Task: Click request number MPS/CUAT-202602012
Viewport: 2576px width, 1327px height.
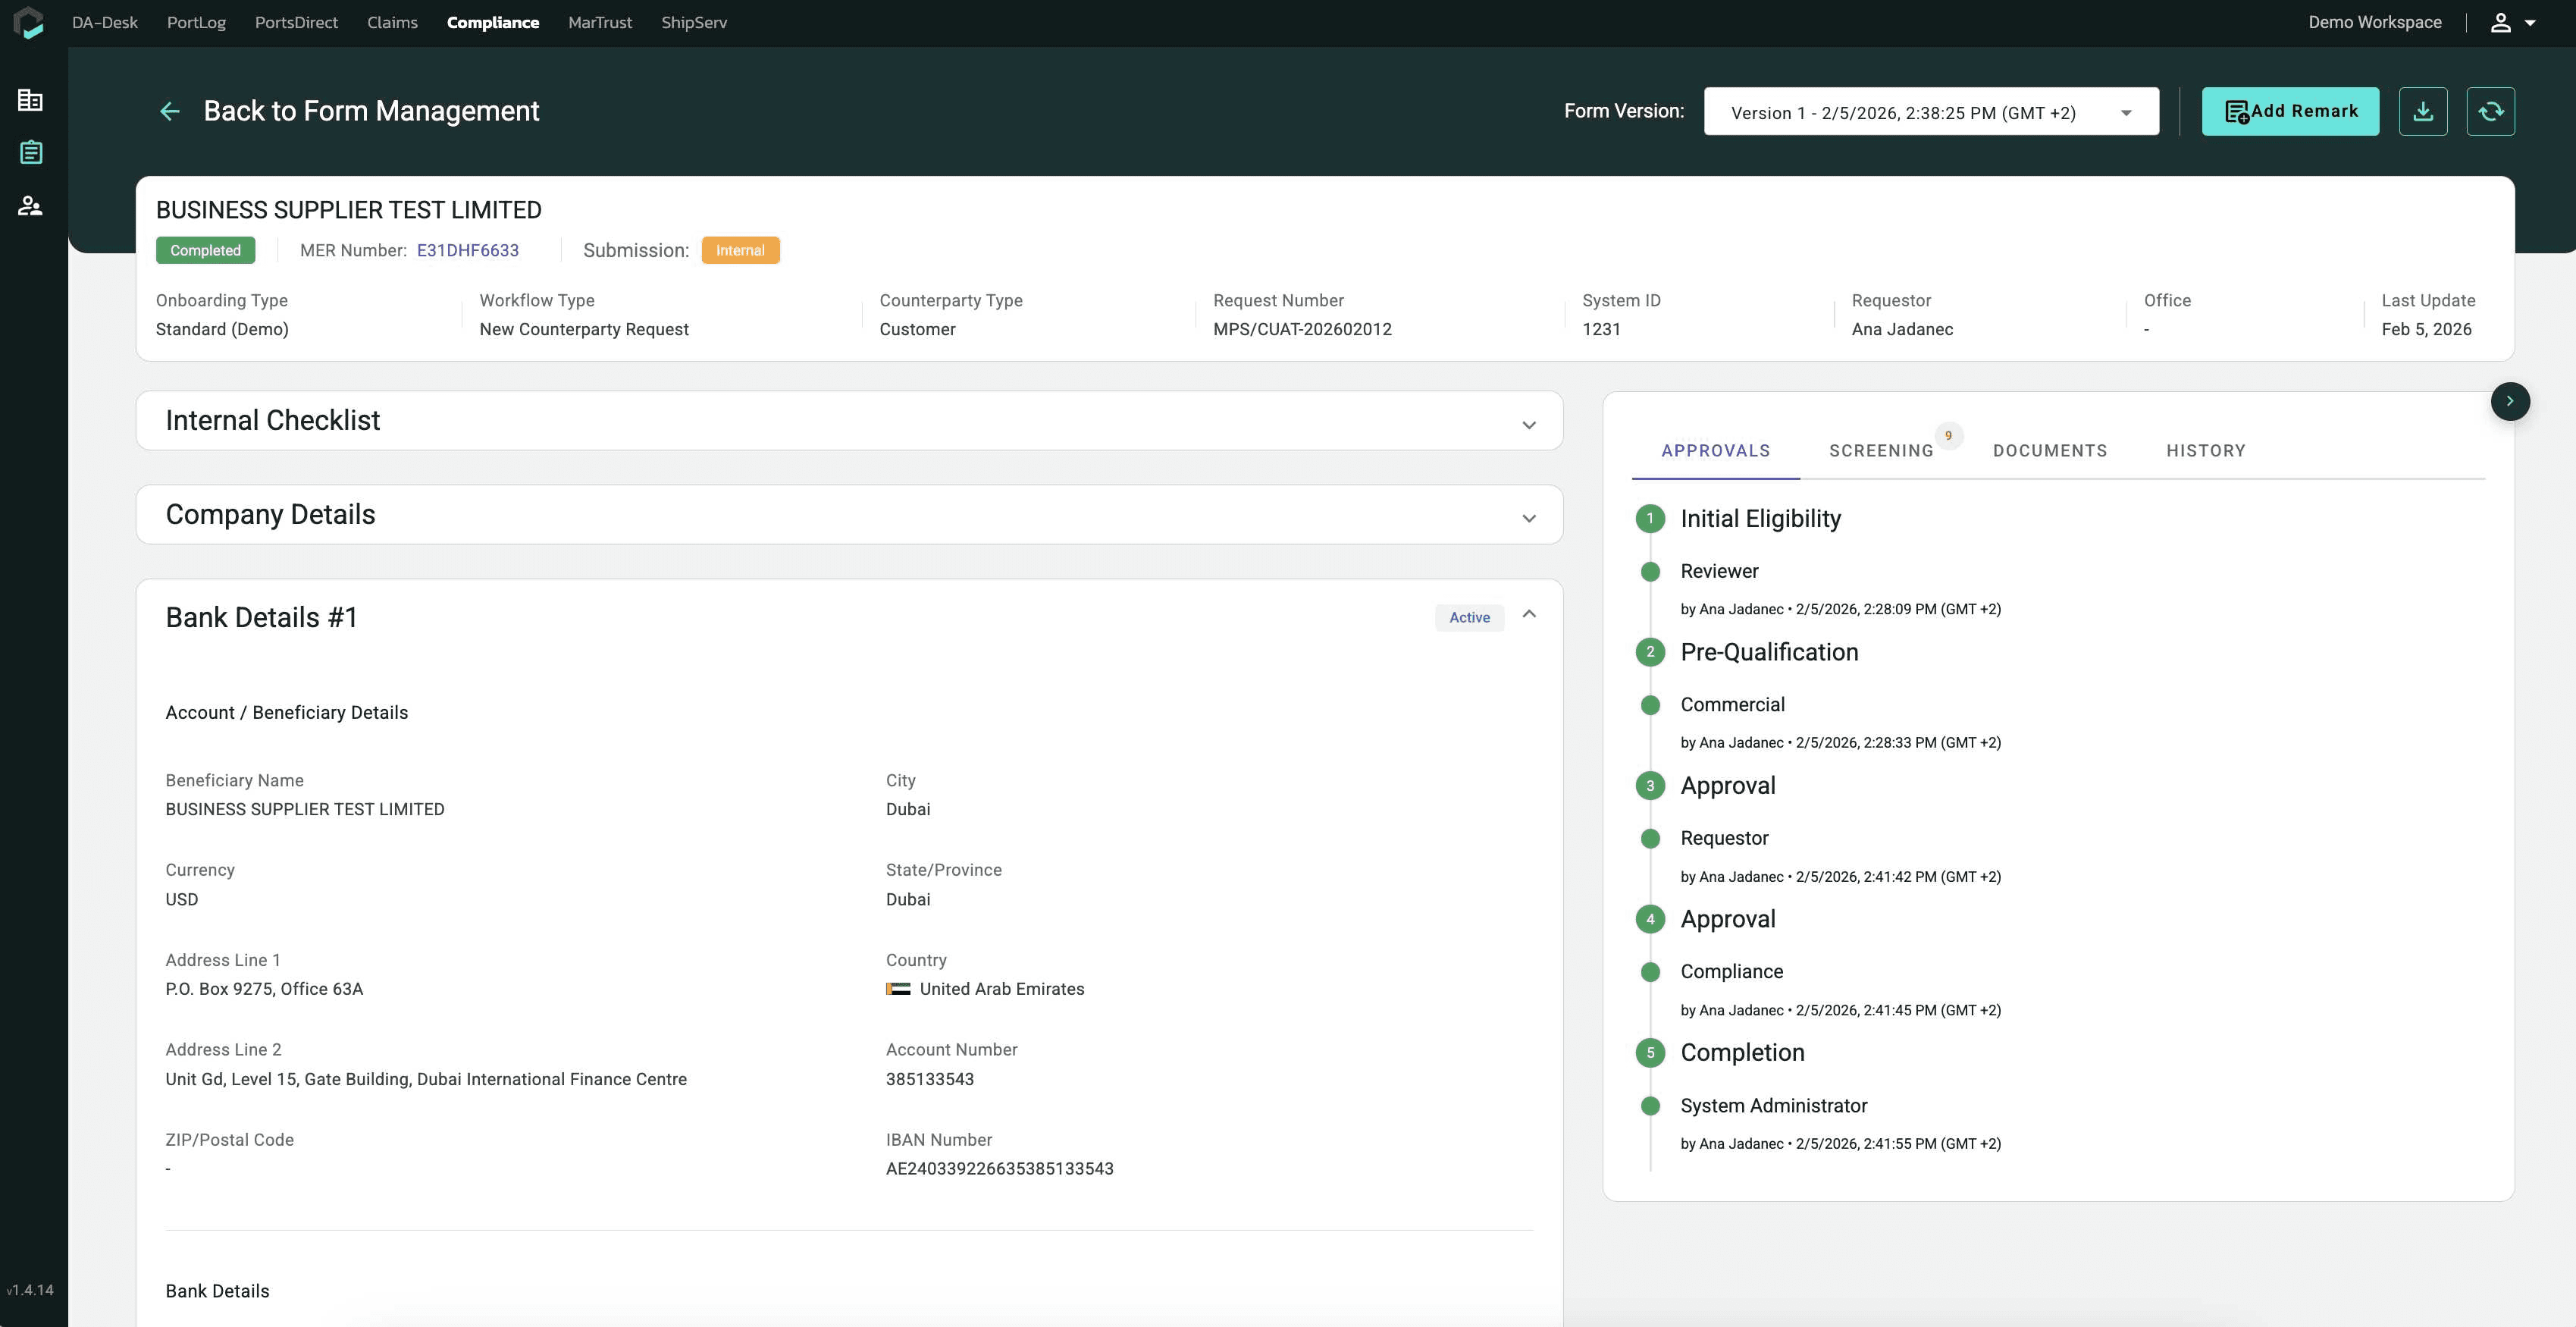Action: (1302, 329)
